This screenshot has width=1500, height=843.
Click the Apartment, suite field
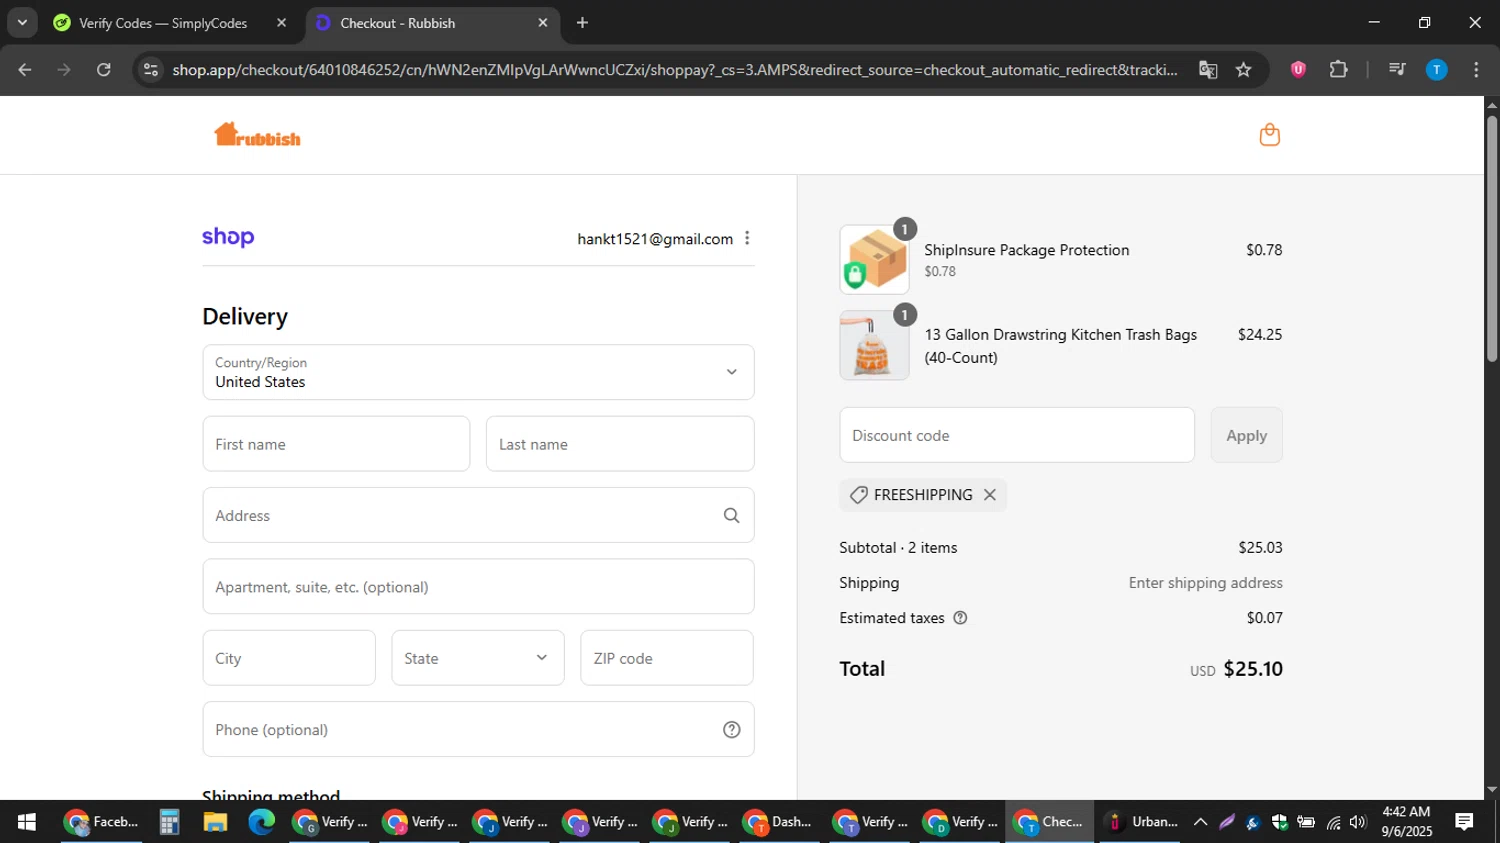478,586
